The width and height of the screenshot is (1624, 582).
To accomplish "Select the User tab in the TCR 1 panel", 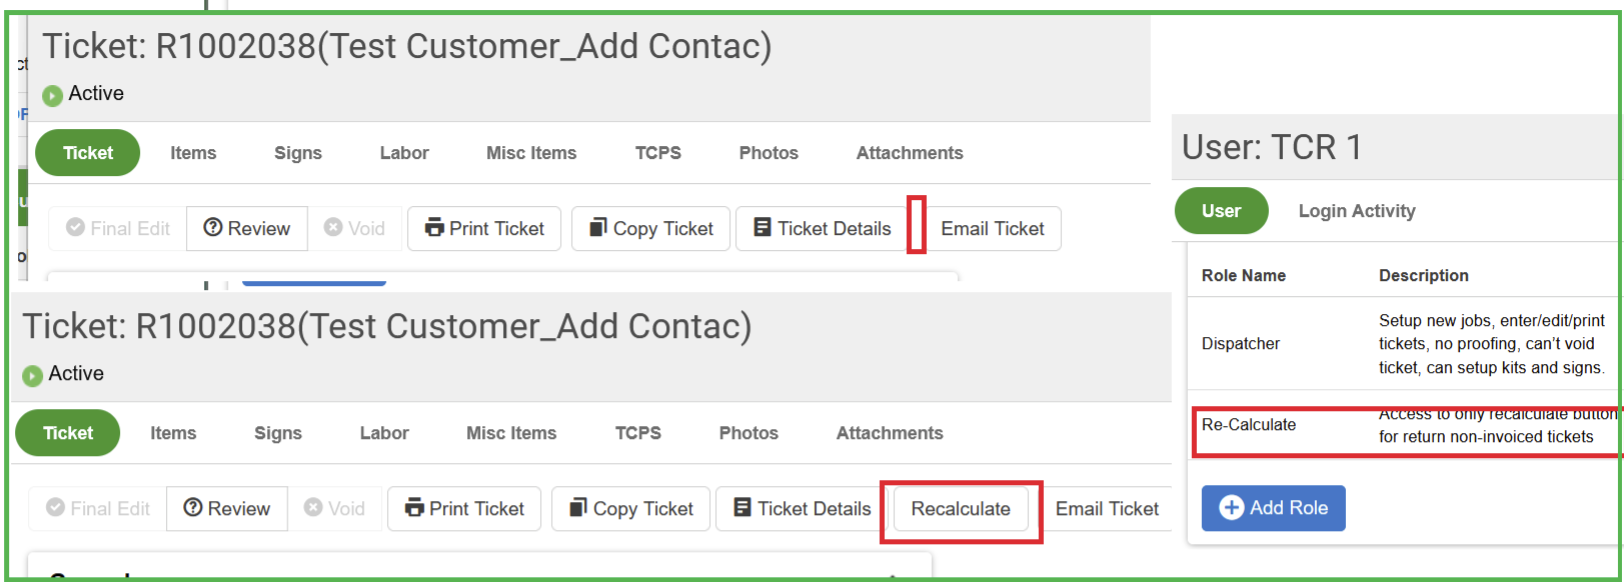I will tap(1221, 211).
